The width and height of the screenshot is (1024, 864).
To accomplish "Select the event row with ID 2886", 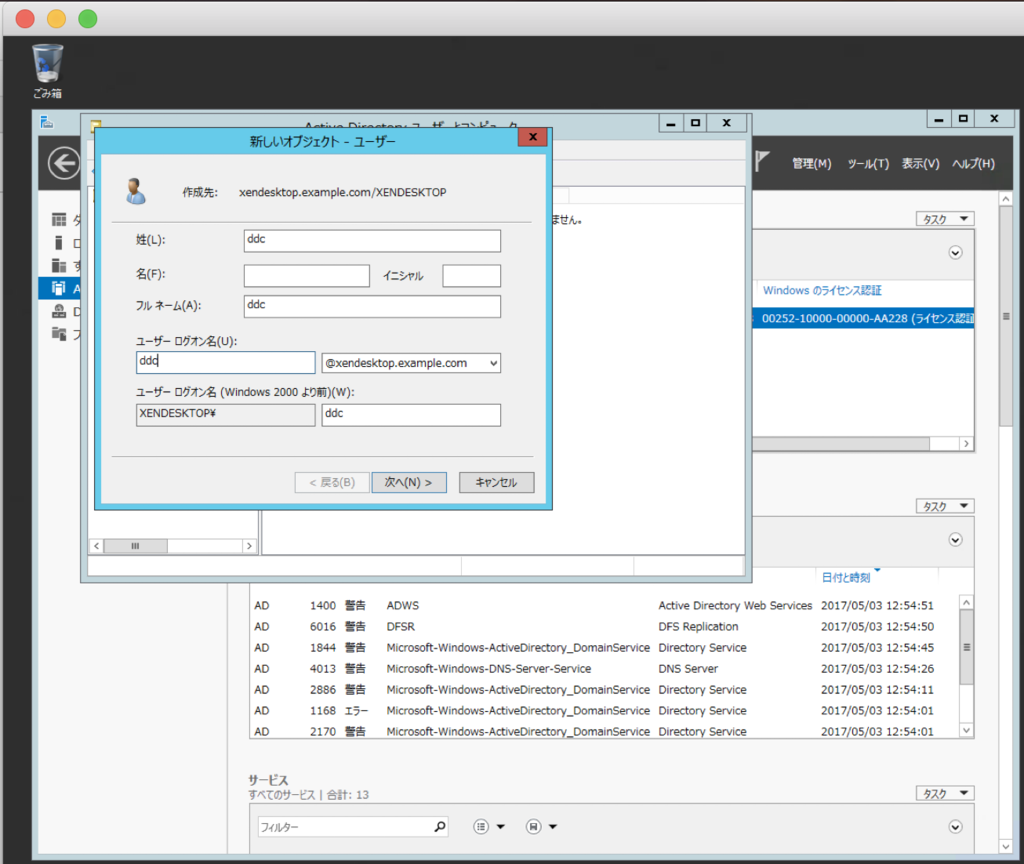I will (603, 689).
